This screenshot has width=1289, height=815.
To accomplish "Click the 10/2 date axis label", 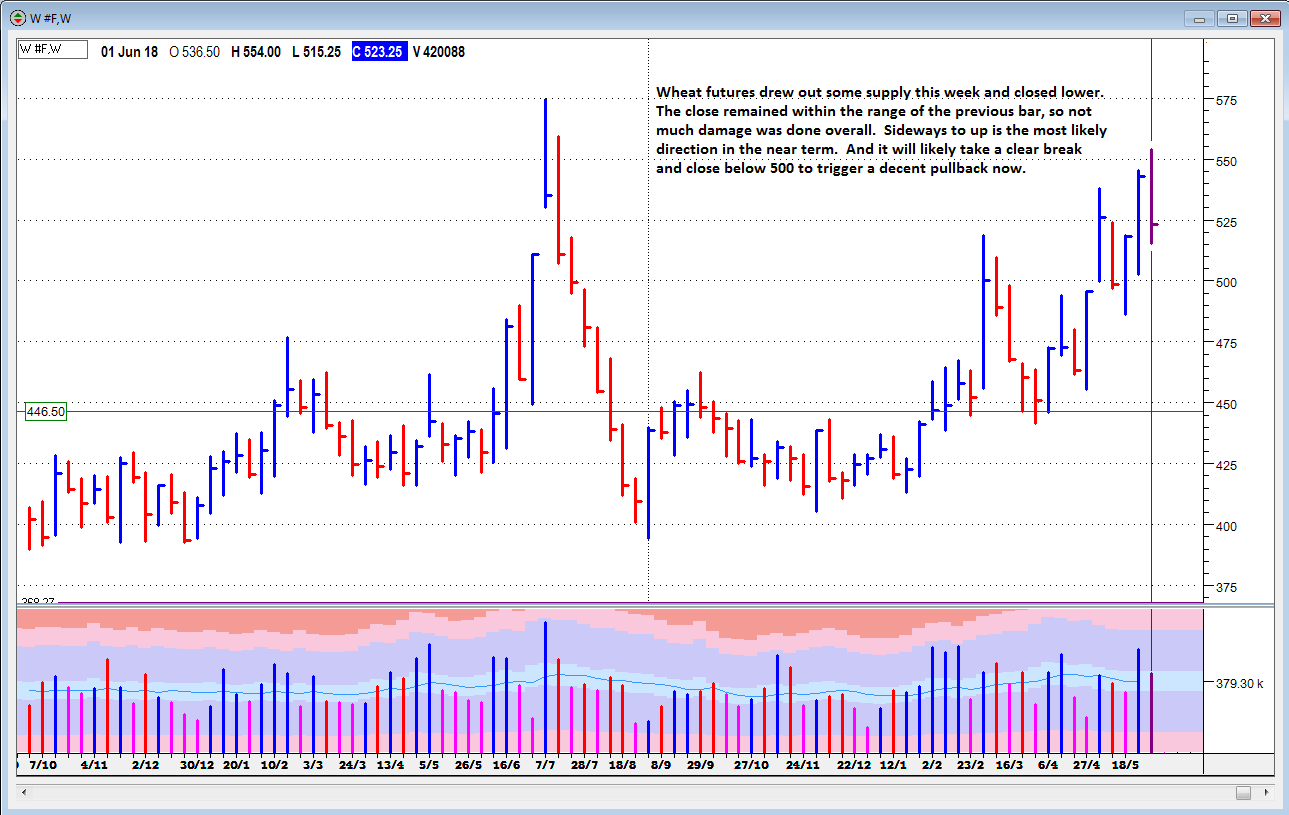I will coord(275,765).
